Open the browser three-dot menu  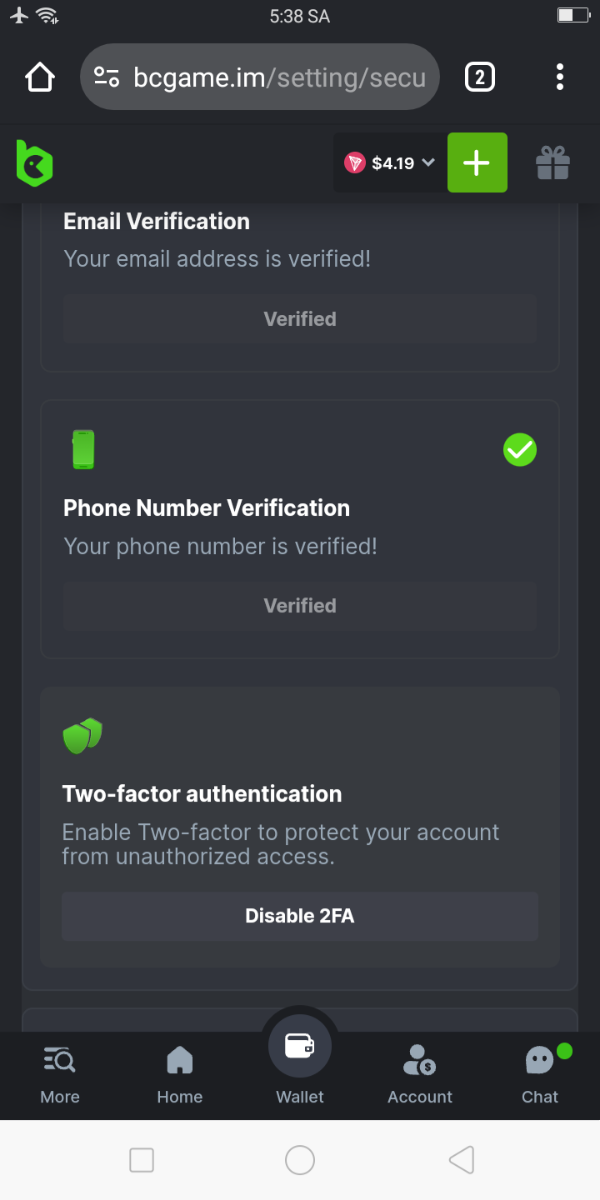560,77
